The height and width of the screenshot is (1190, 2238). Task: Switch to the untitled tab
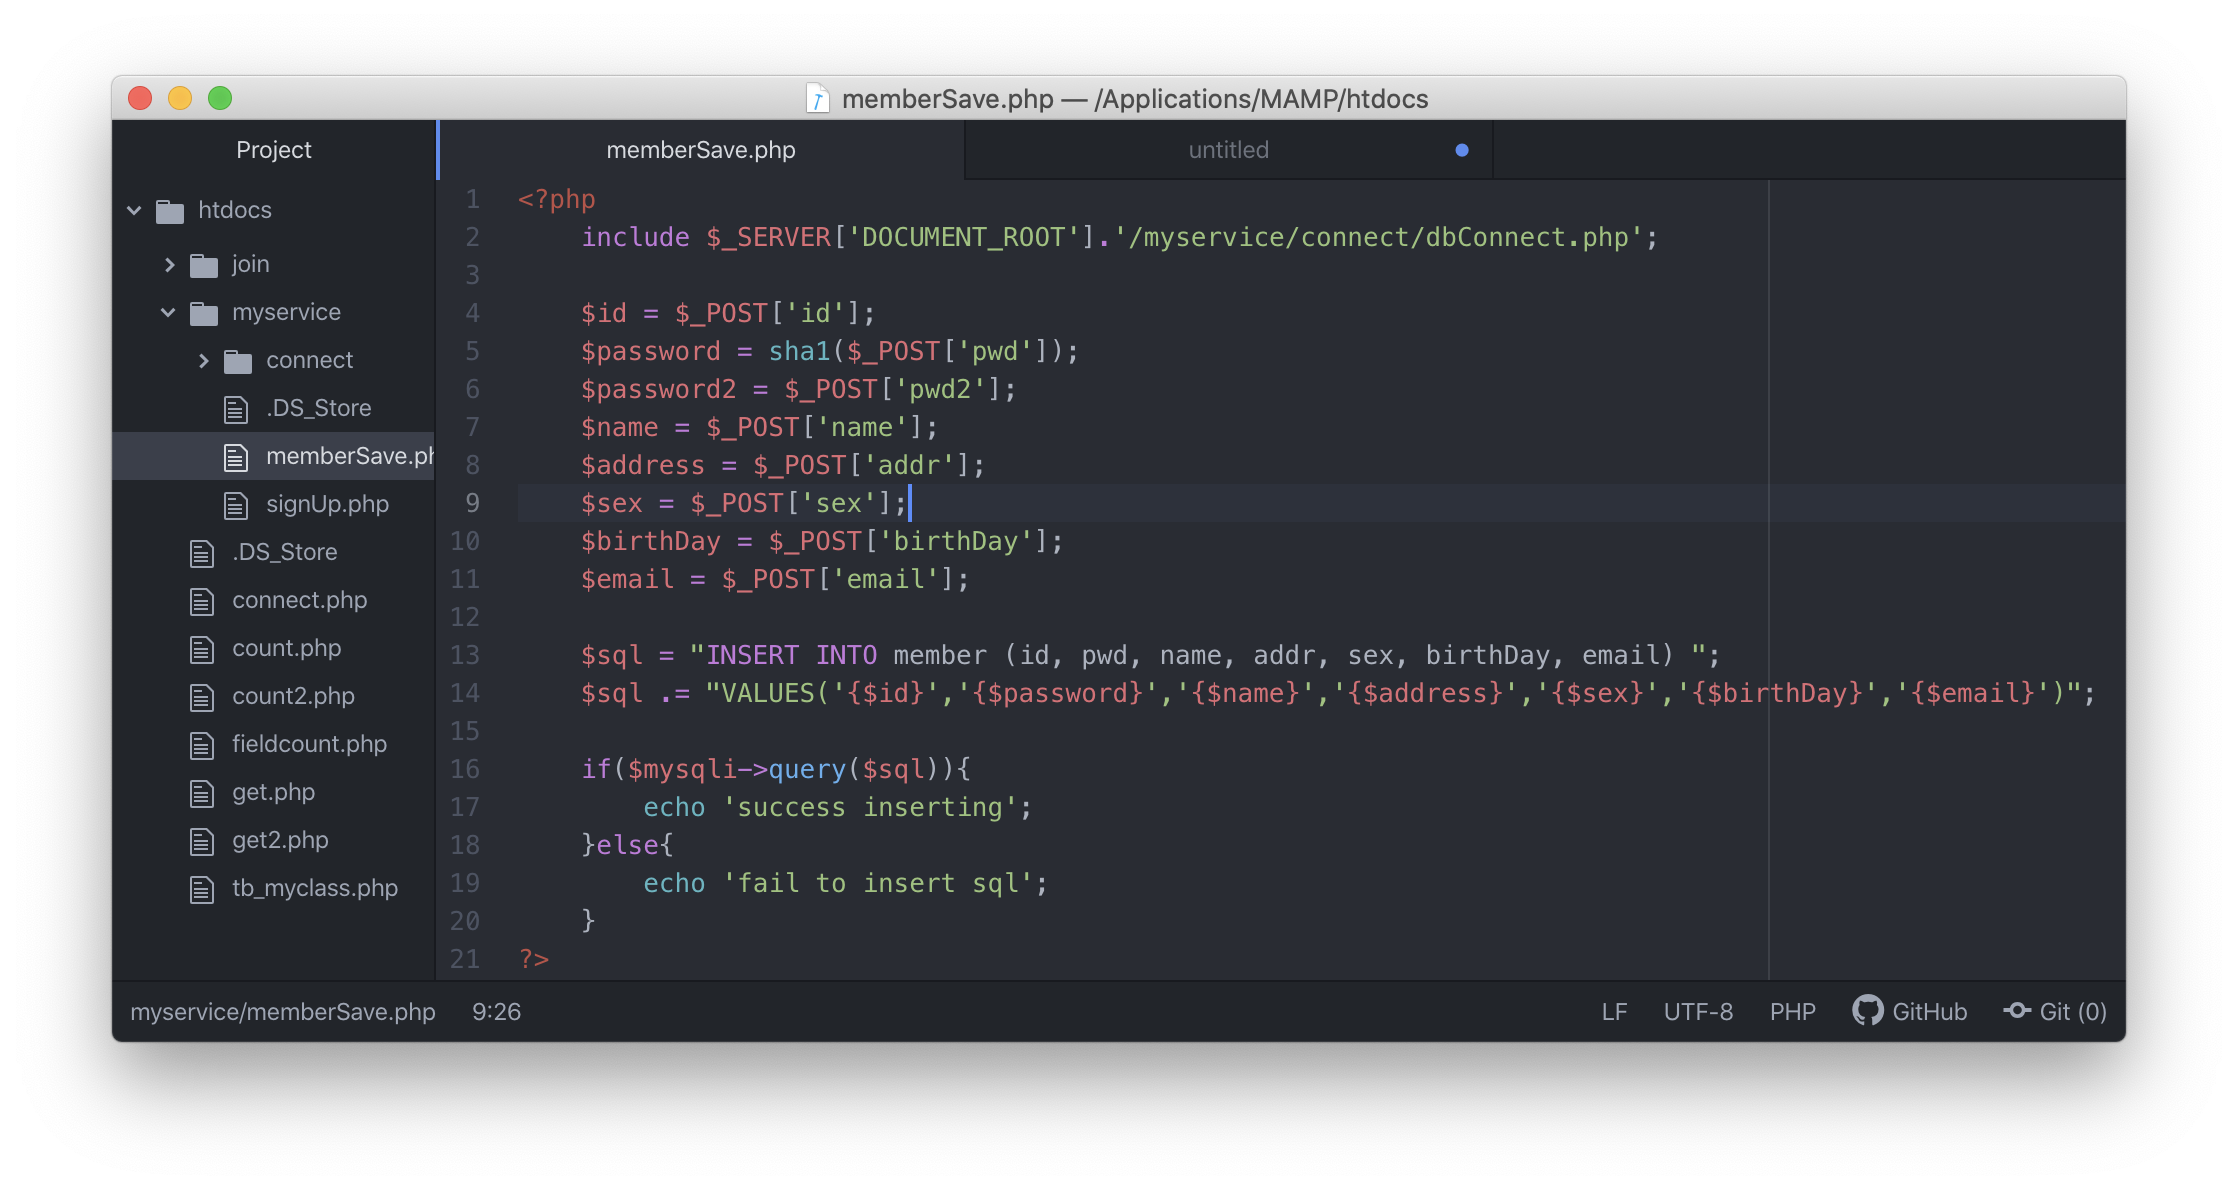tap(1230, 148)
